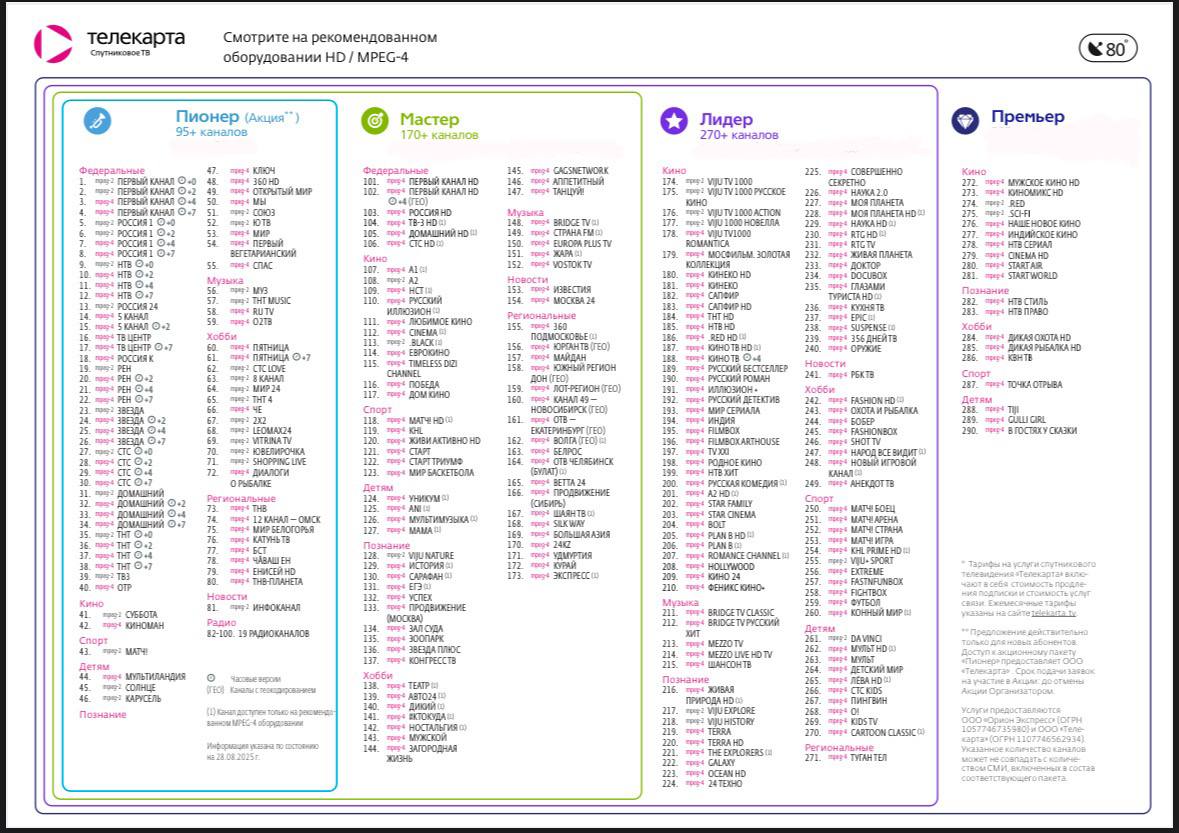
Task: Click Федеральные heading in Пионер column
Action: coord(112,171)
